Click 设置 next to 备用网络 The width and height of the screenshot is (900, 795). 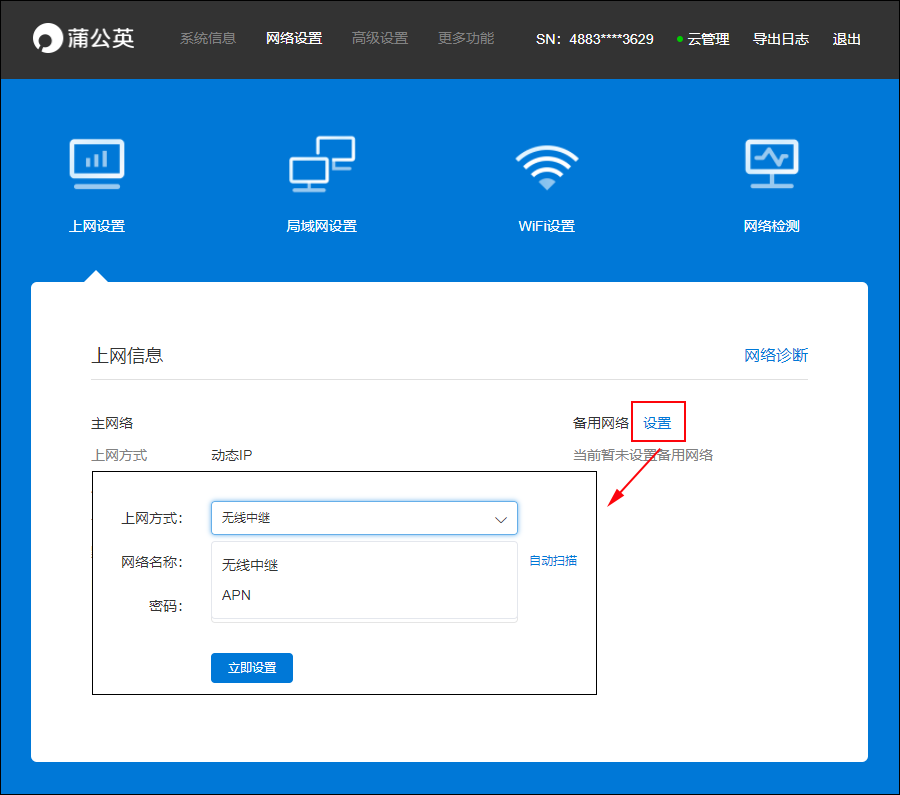[657, 423]
